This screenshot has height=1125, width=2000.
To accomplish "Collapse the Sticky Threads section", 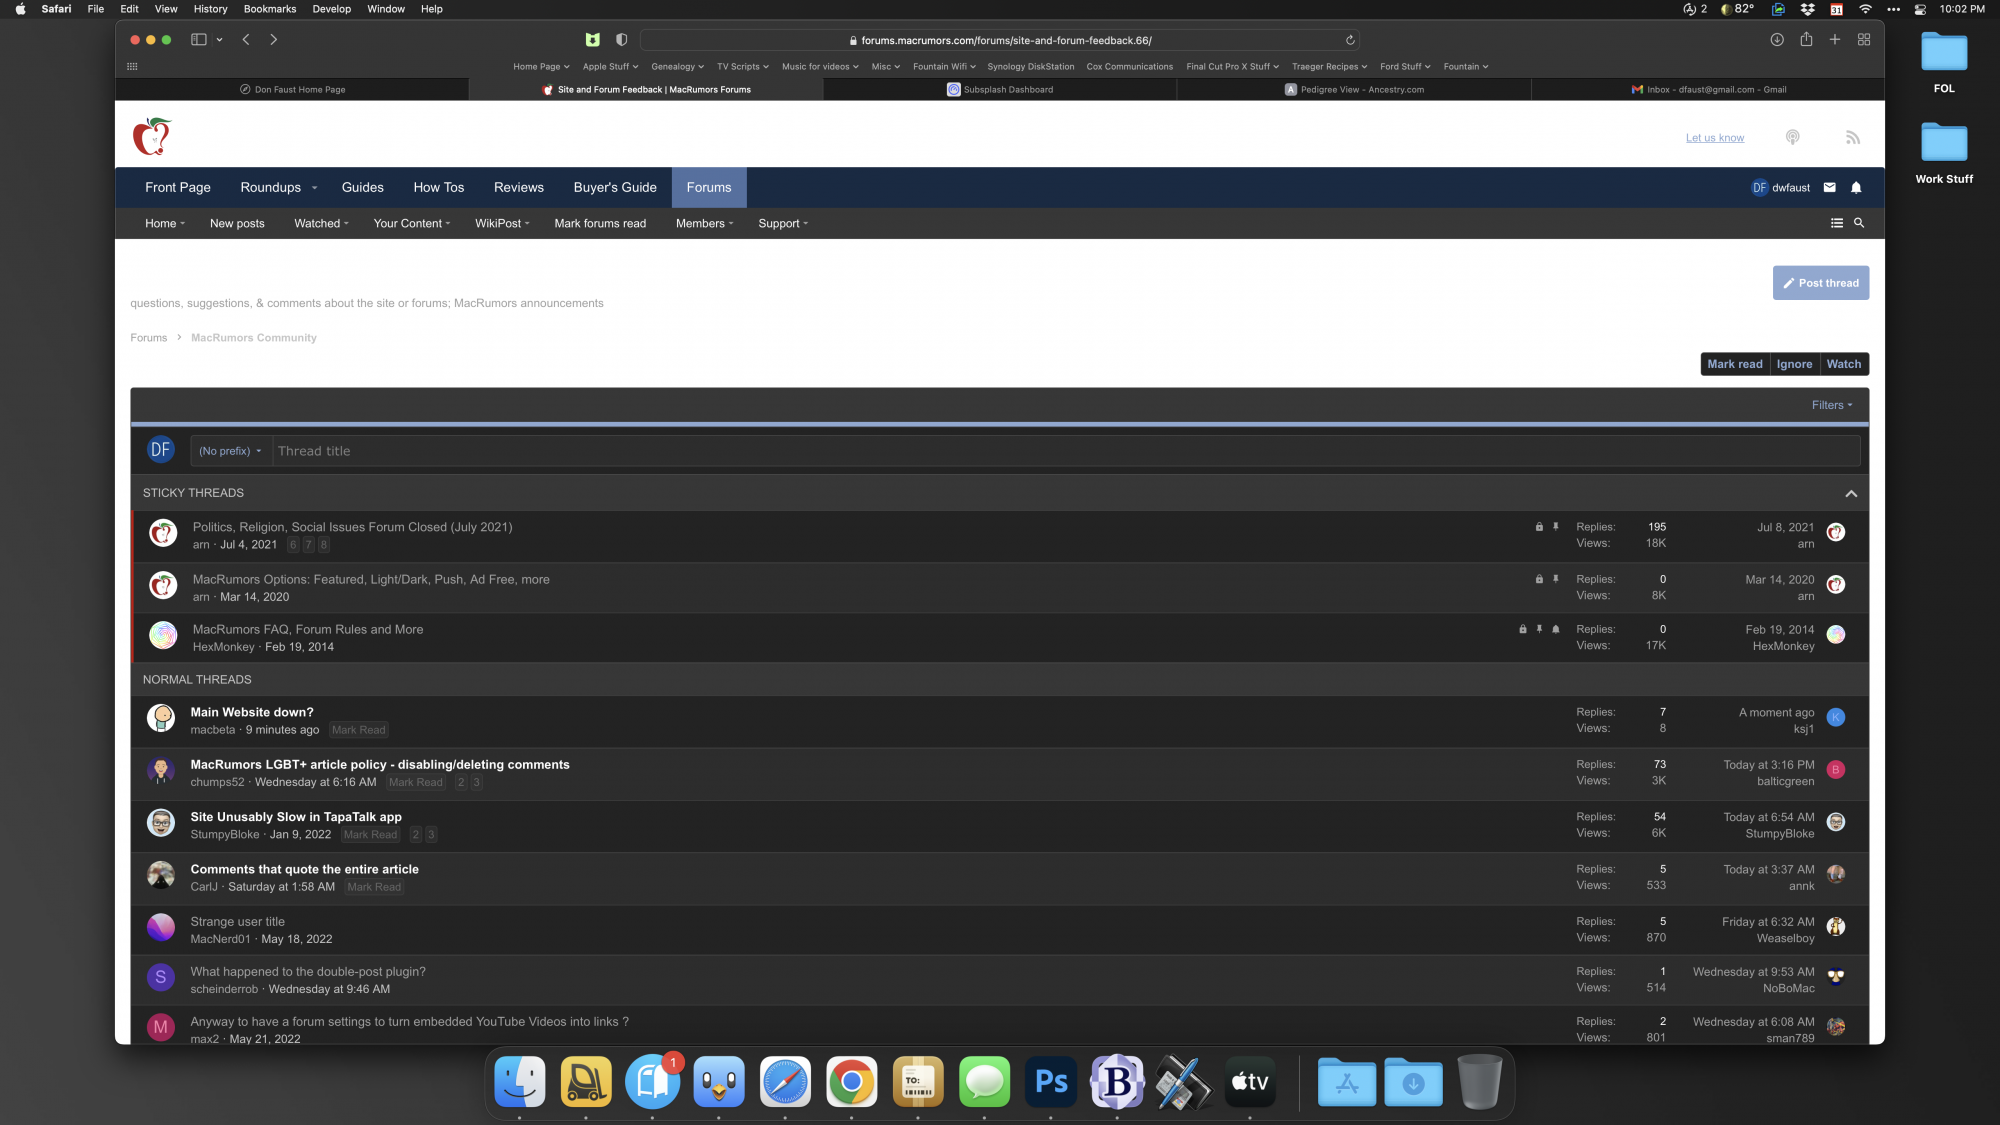I will tap(1851, 493).
